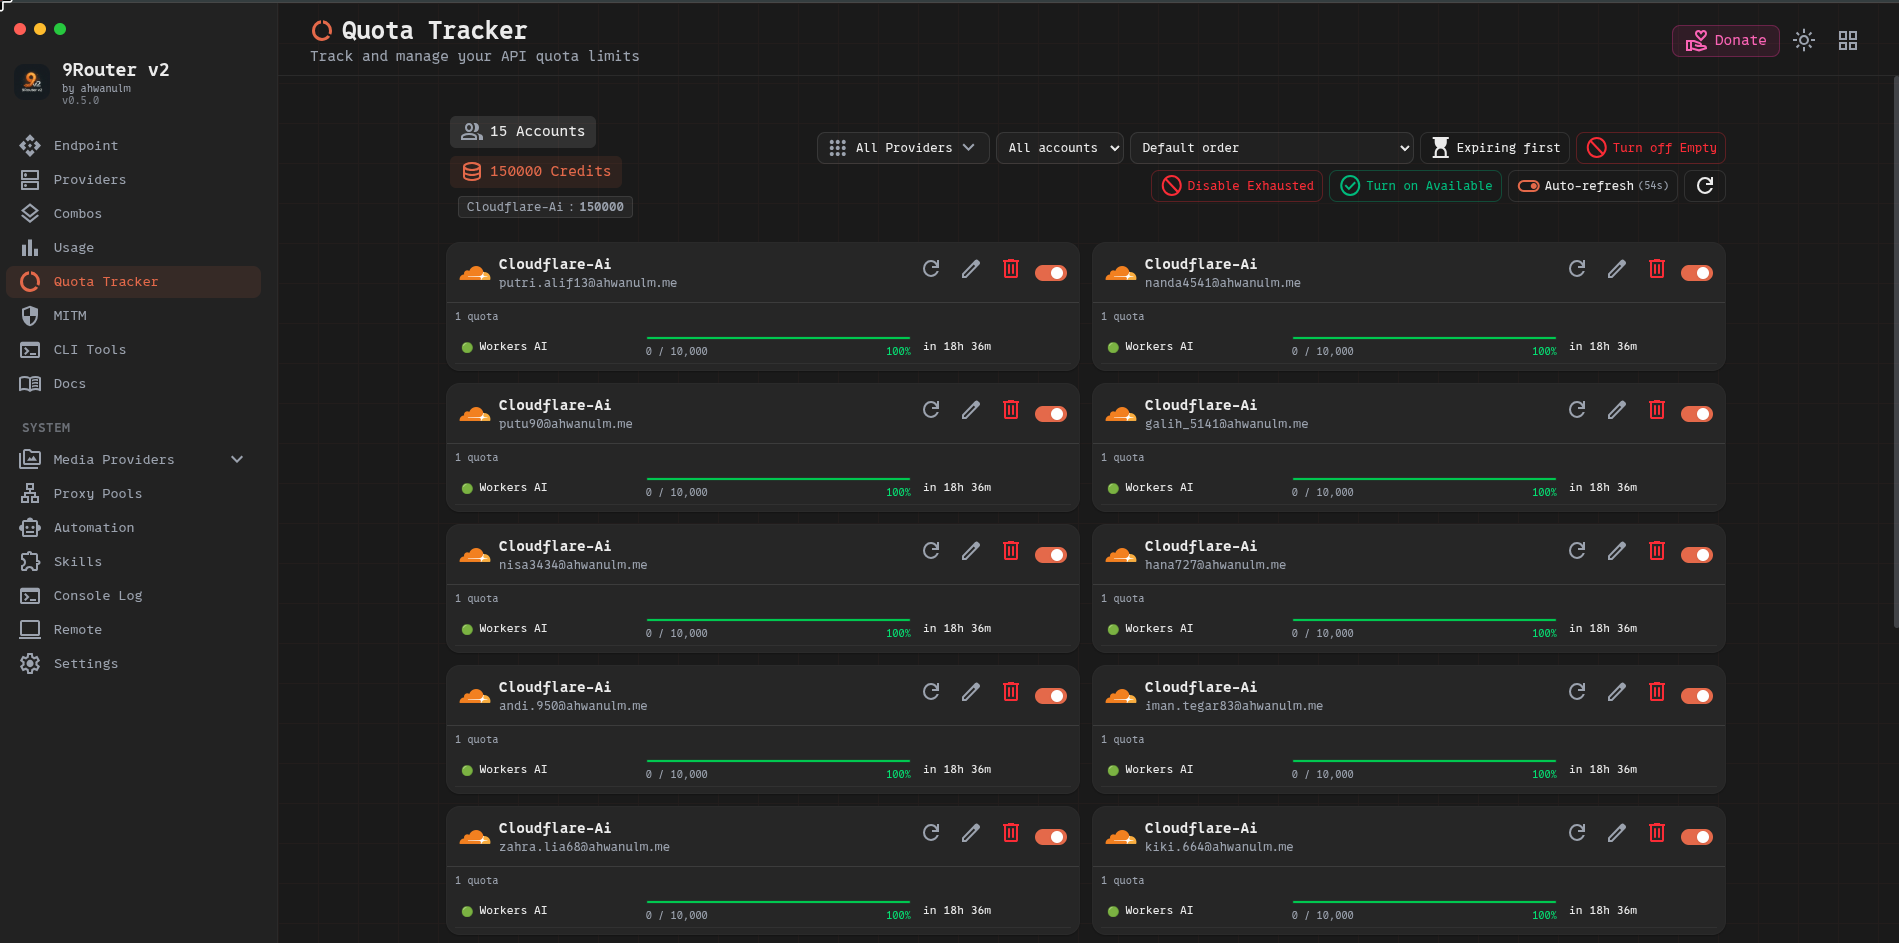Click the 150000 Credits badge
The height and width of the screenshot is (943, 1899).
pos(536,172)
